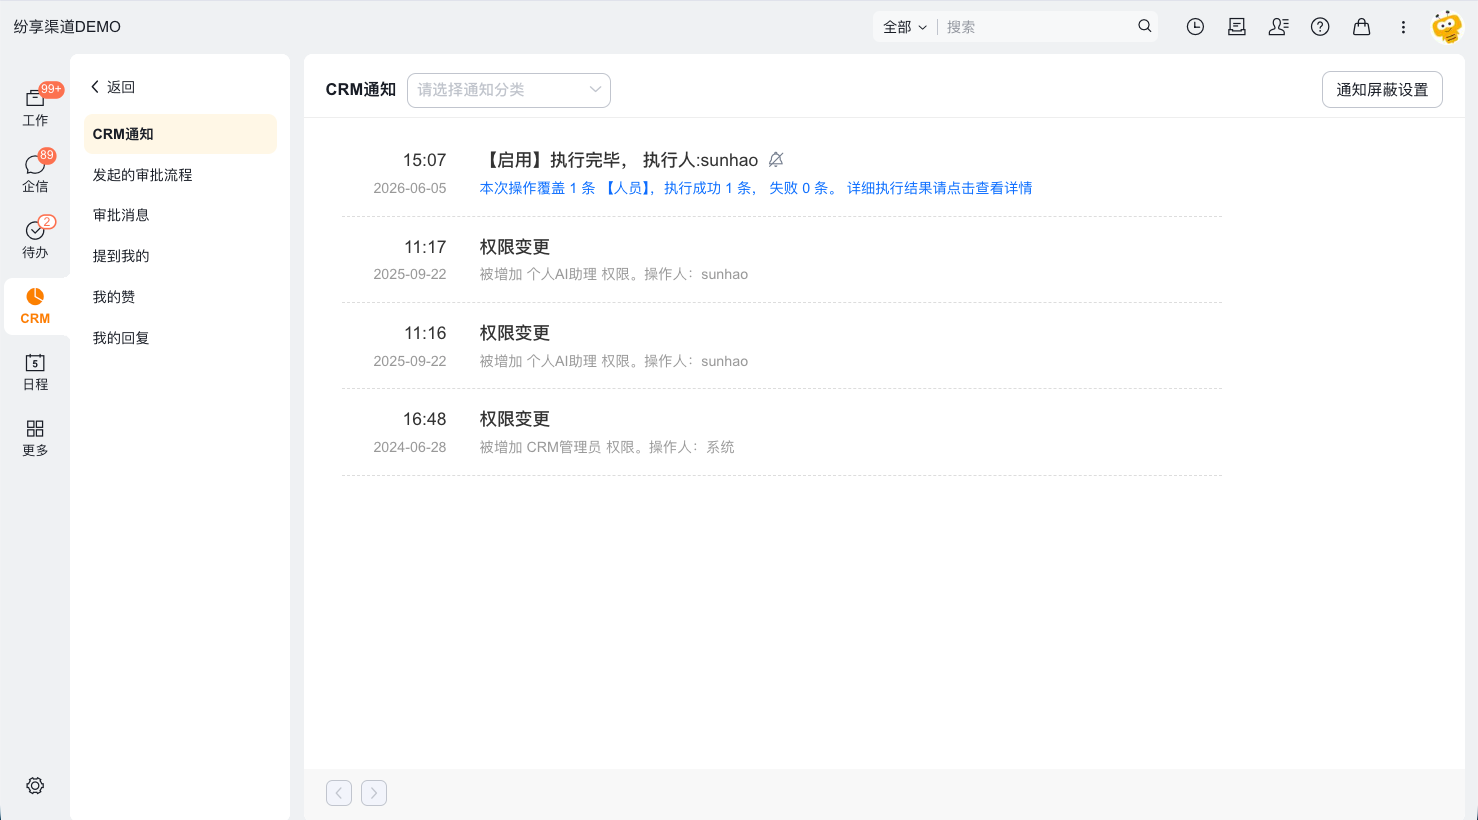Expand the 全部 search scope dropdown
Viewport: 1478px width, 820px height.
pyautogui.click(x=904, y=27)
